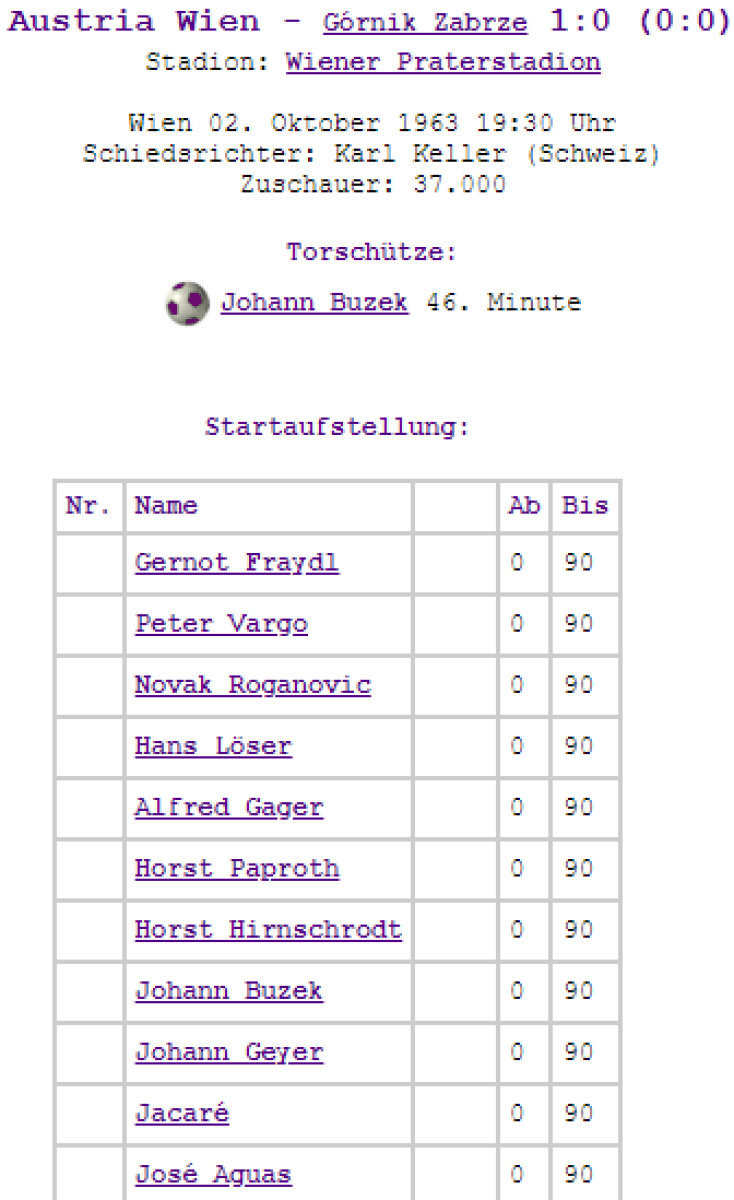734x1200 pixels.
Task: Open Novak Roganovic's player link
Action: 252,685
